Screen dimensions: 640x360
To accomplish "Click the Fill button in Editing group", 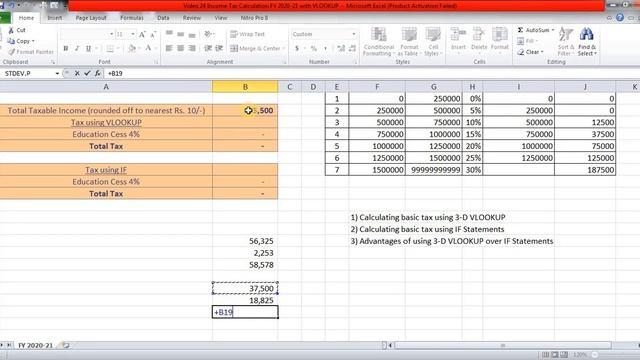I will [528, 41].
